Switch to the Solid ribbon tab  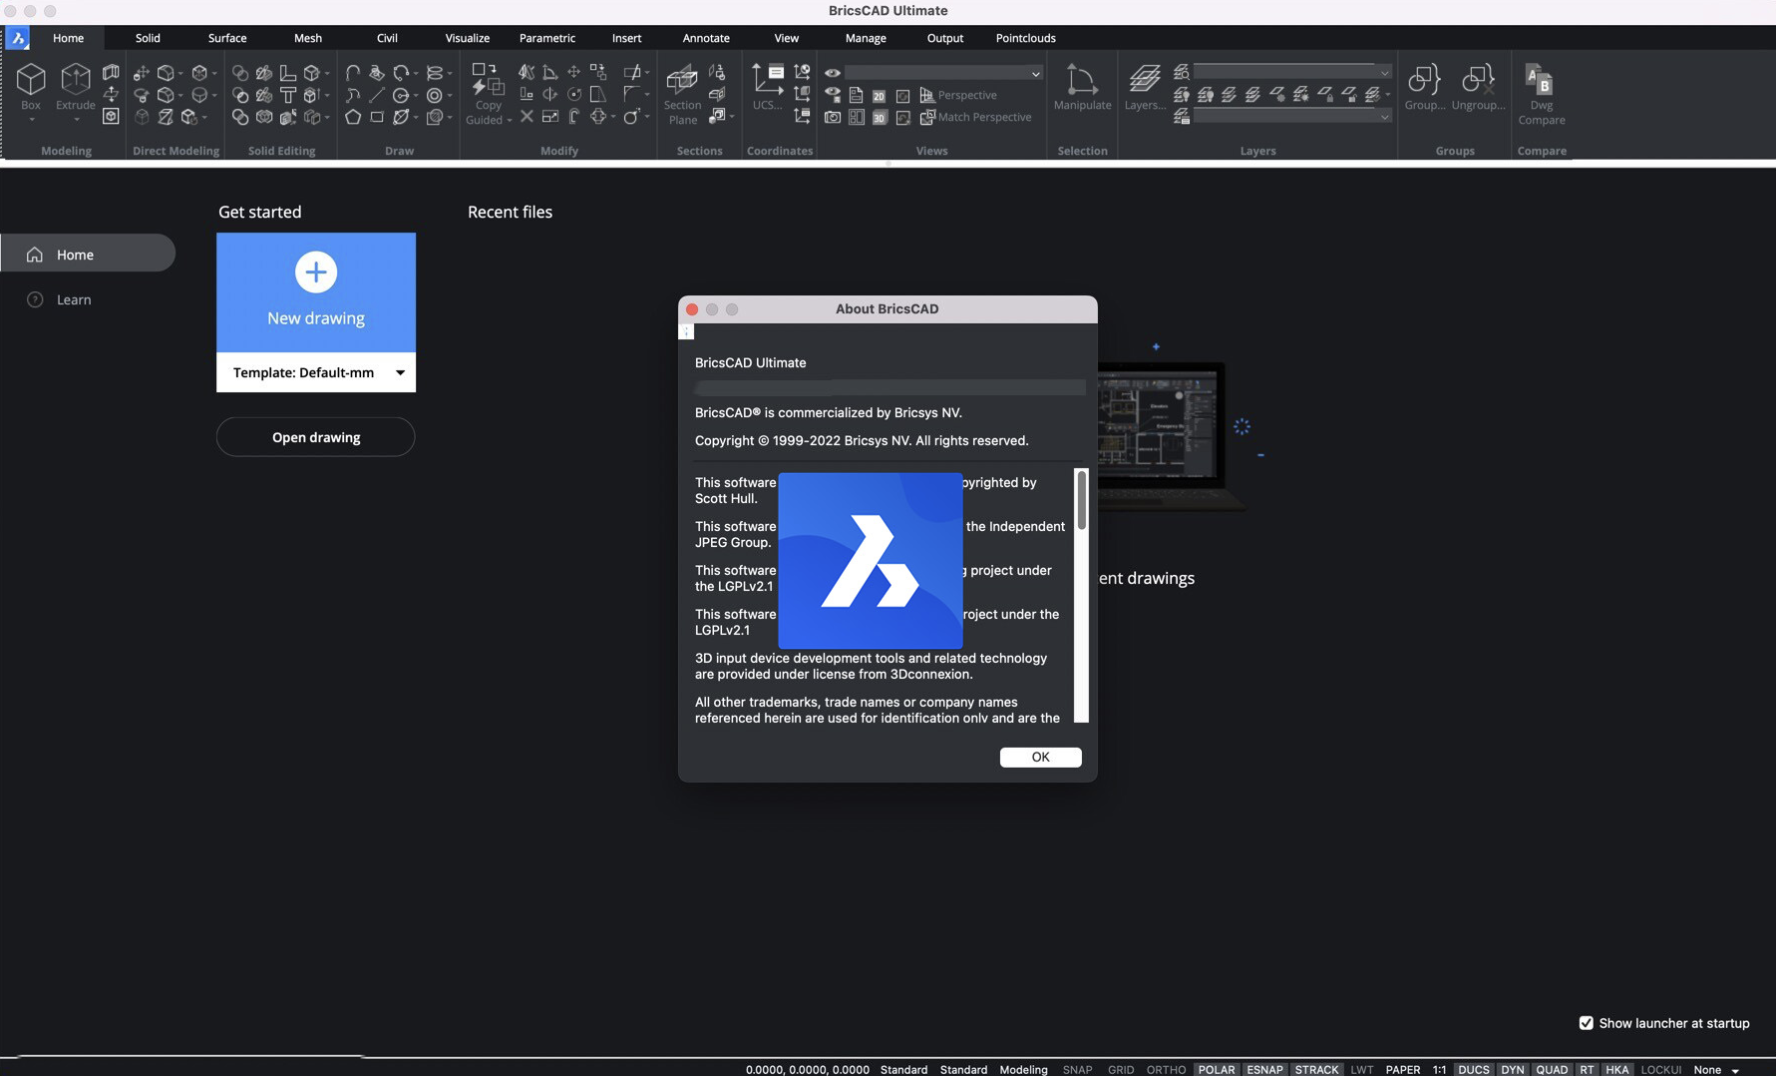(147, 38)
